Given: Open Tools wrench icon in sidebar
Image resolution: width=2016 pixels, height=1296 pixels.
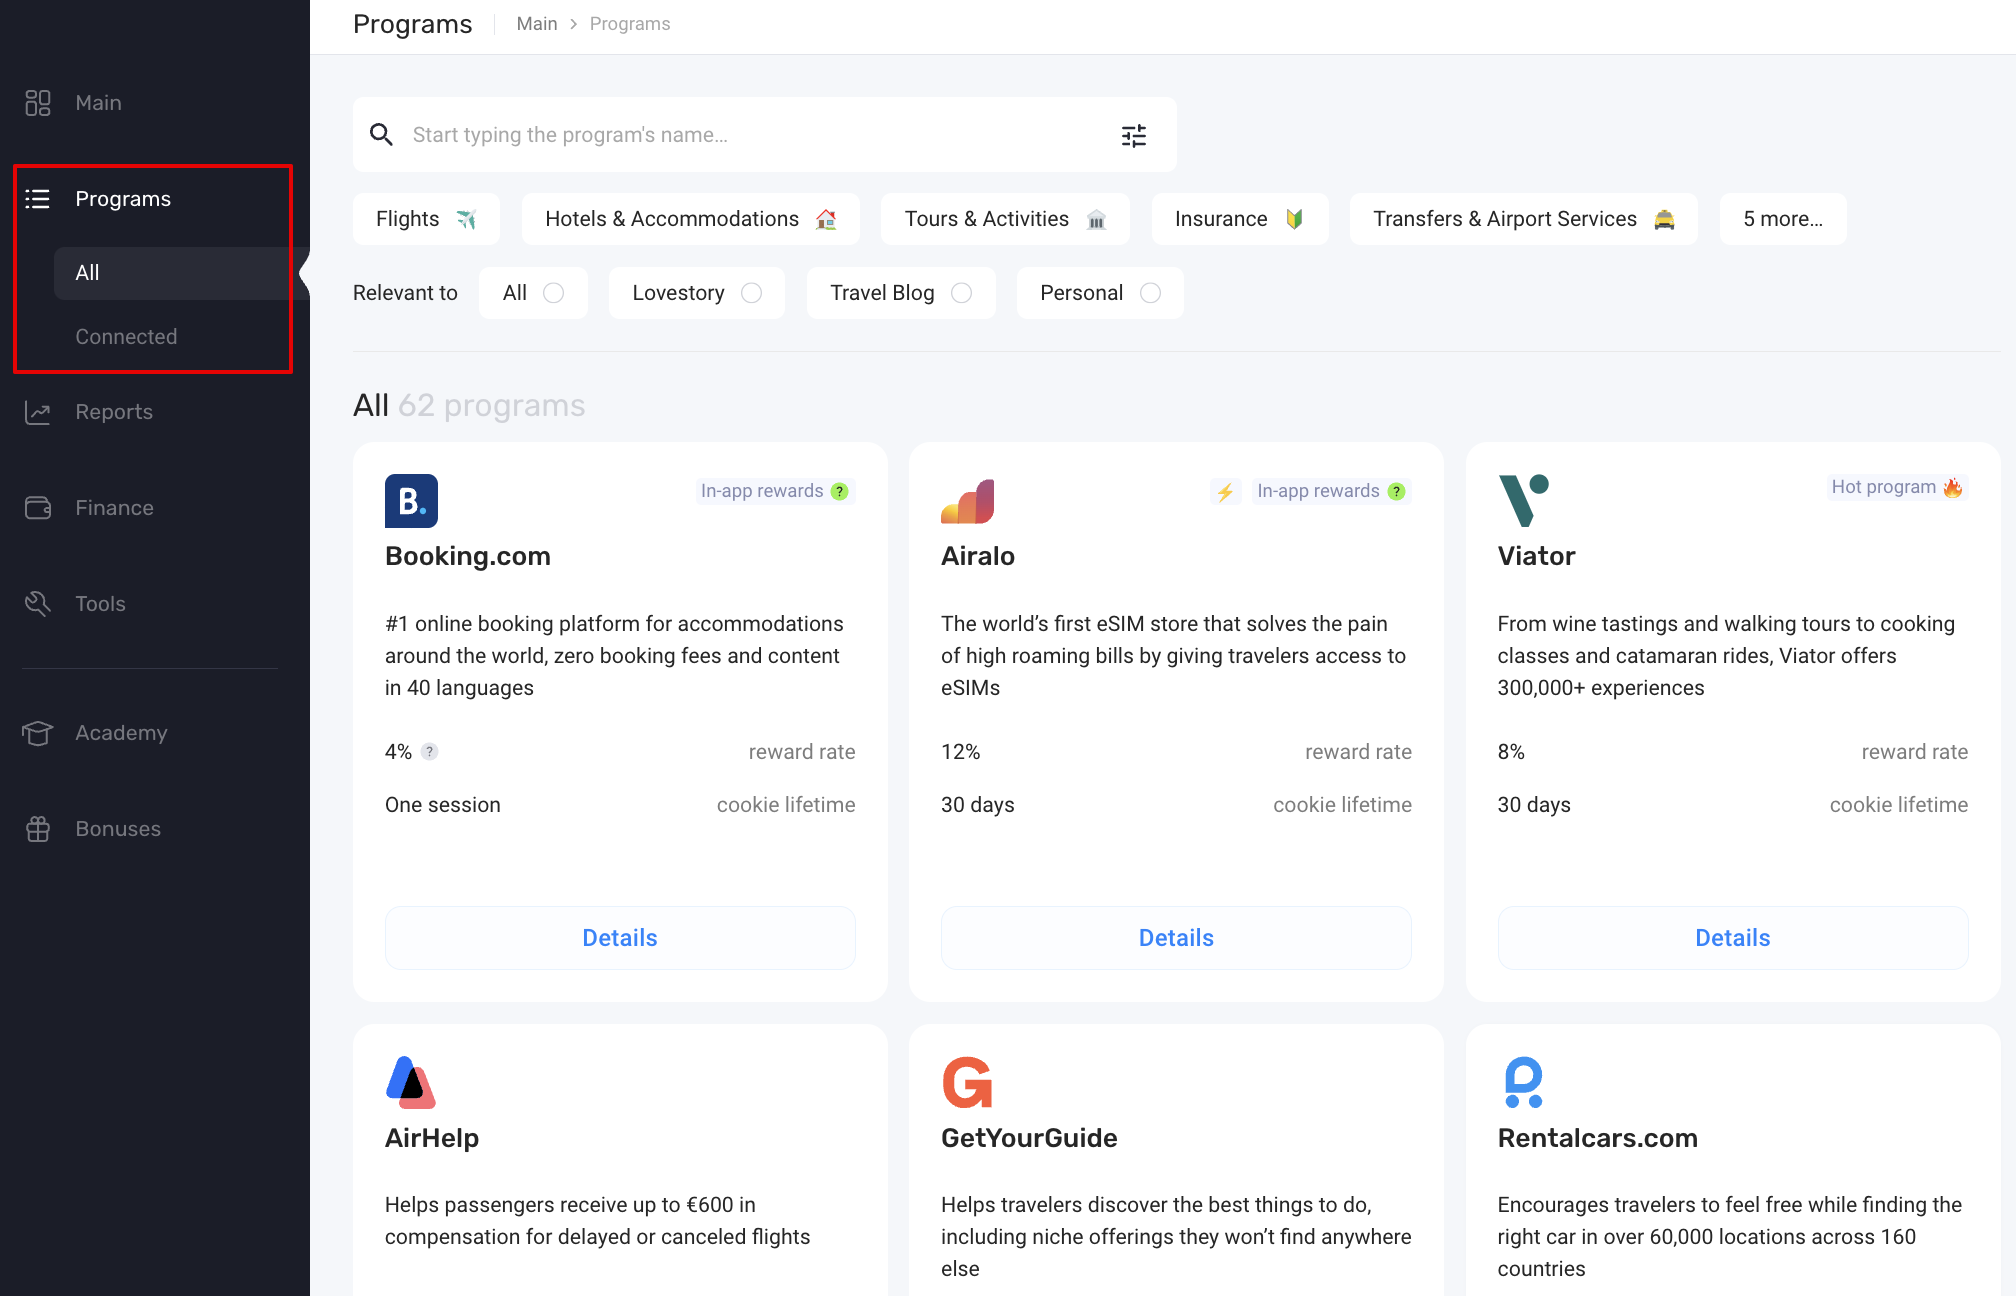Looking at the screenshot, I should (38, 604).
